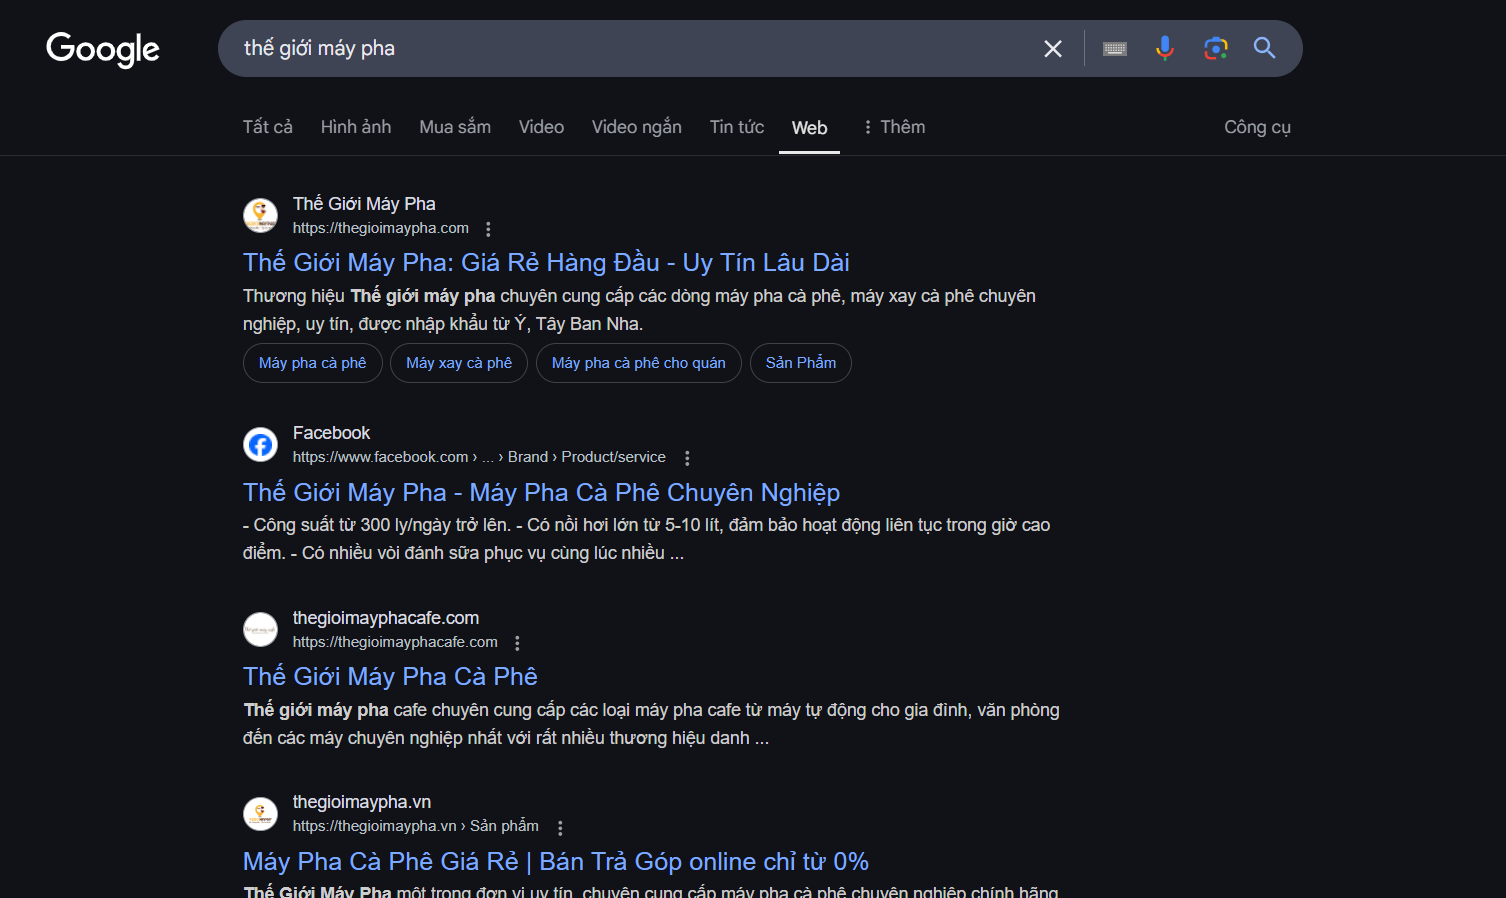Select the 'Video' tab

click(541, 127)
